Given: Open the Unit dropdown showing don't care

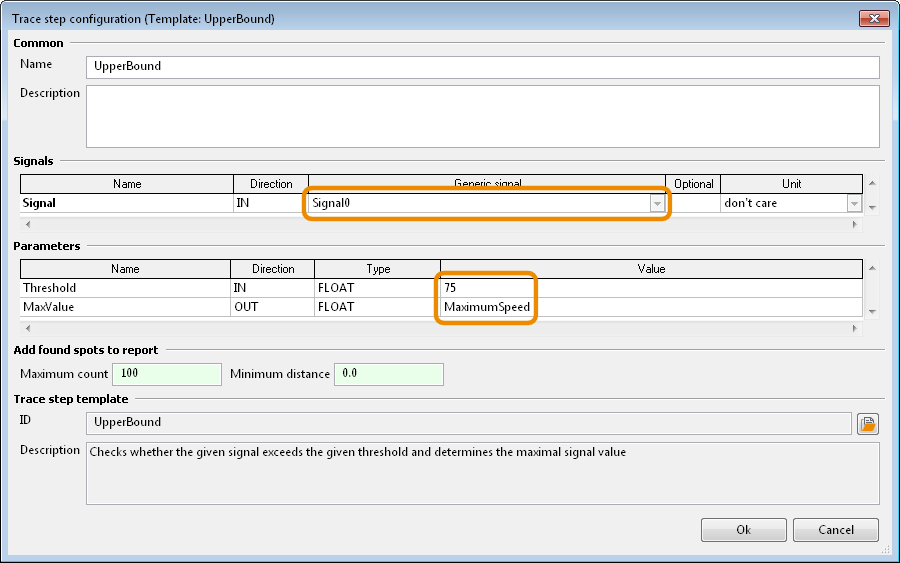Looking at the screenshot, I should [854, 203].
